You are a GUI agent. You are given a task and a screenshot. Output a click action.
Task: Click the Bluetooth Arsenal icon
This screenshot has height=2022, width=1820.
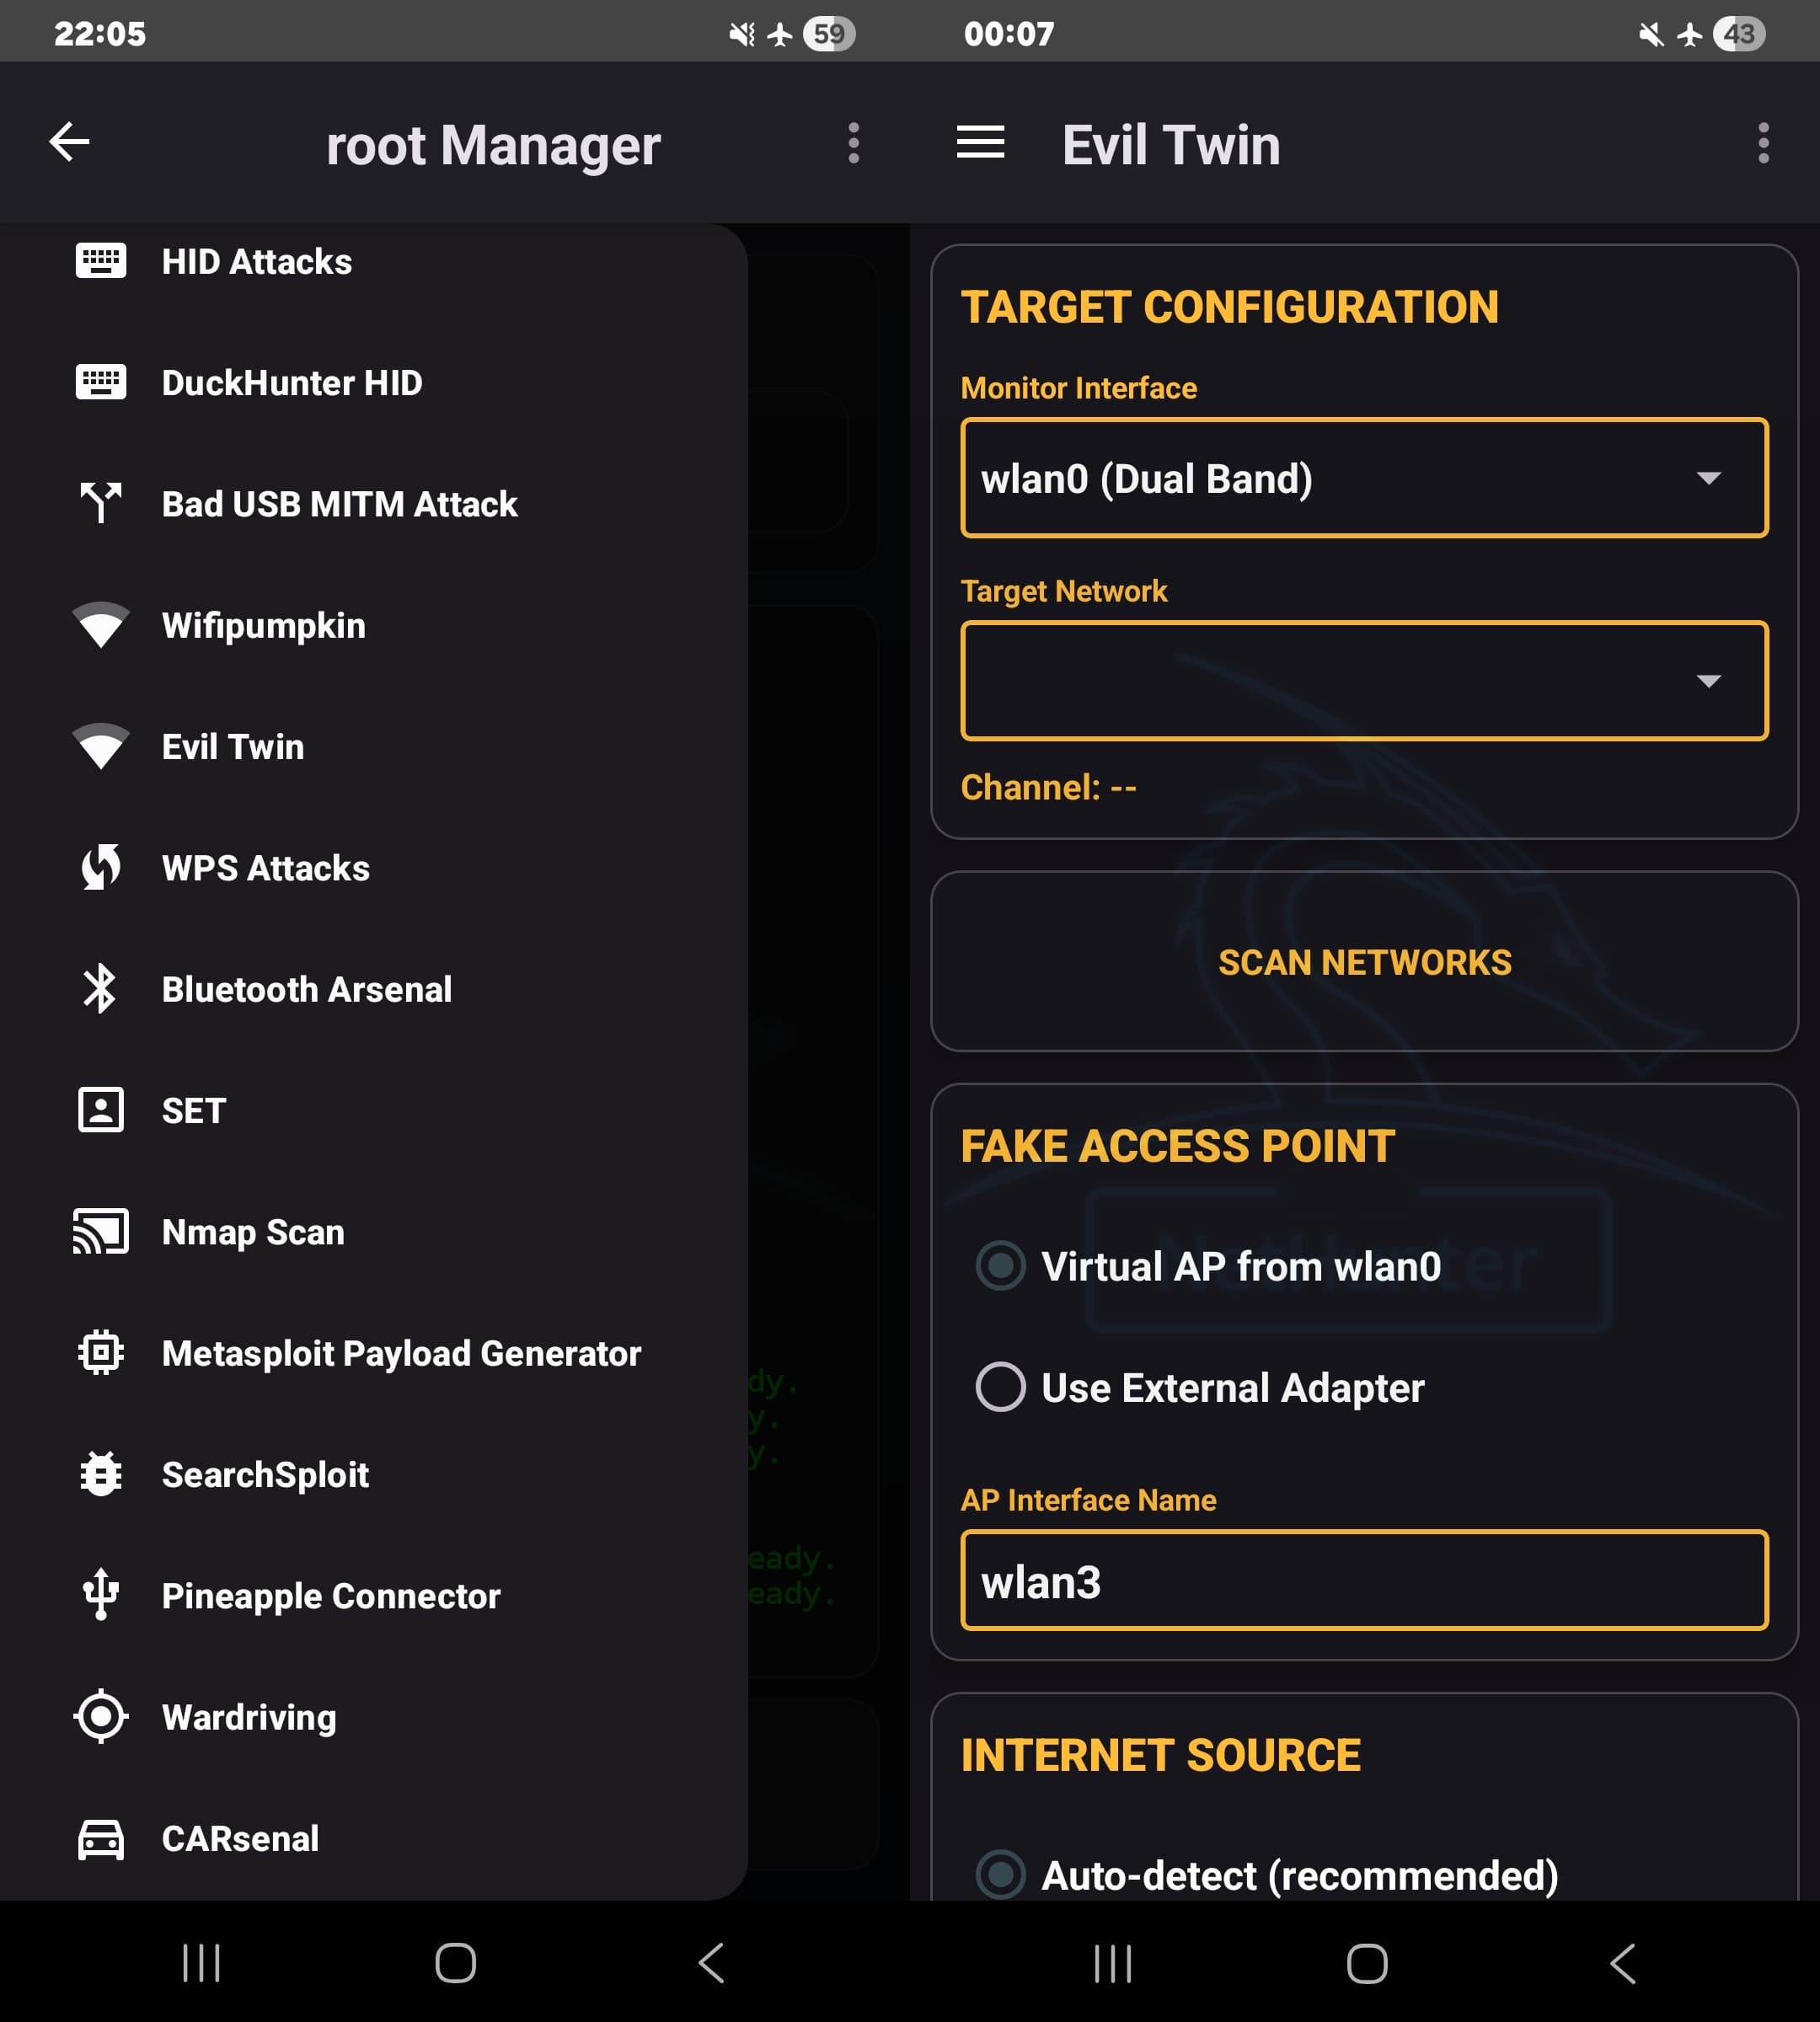click(101, 988)
